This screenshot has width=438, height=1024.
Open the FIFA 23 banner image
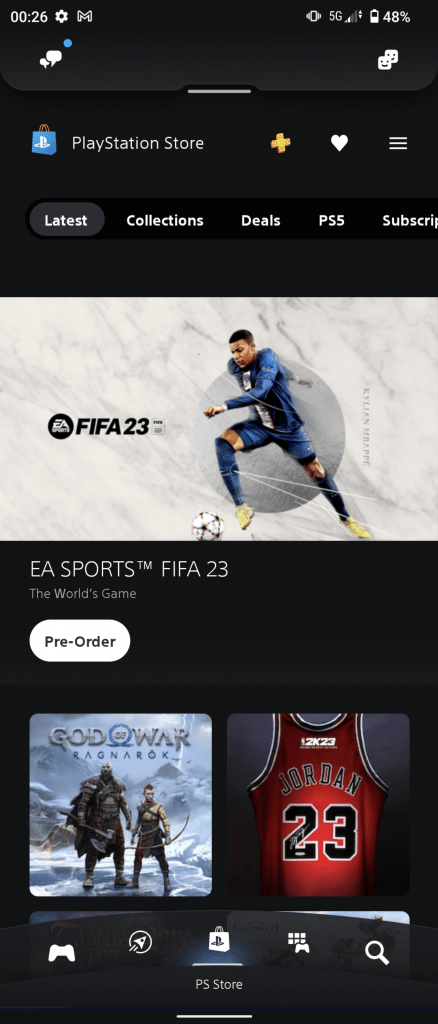click(219, 419)
